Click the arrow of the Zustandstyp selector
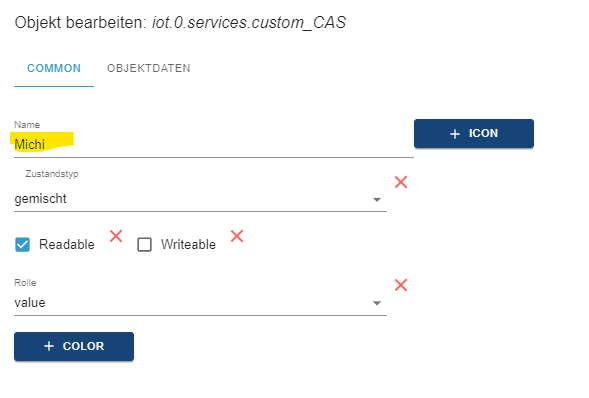 [x=377, y=200]
